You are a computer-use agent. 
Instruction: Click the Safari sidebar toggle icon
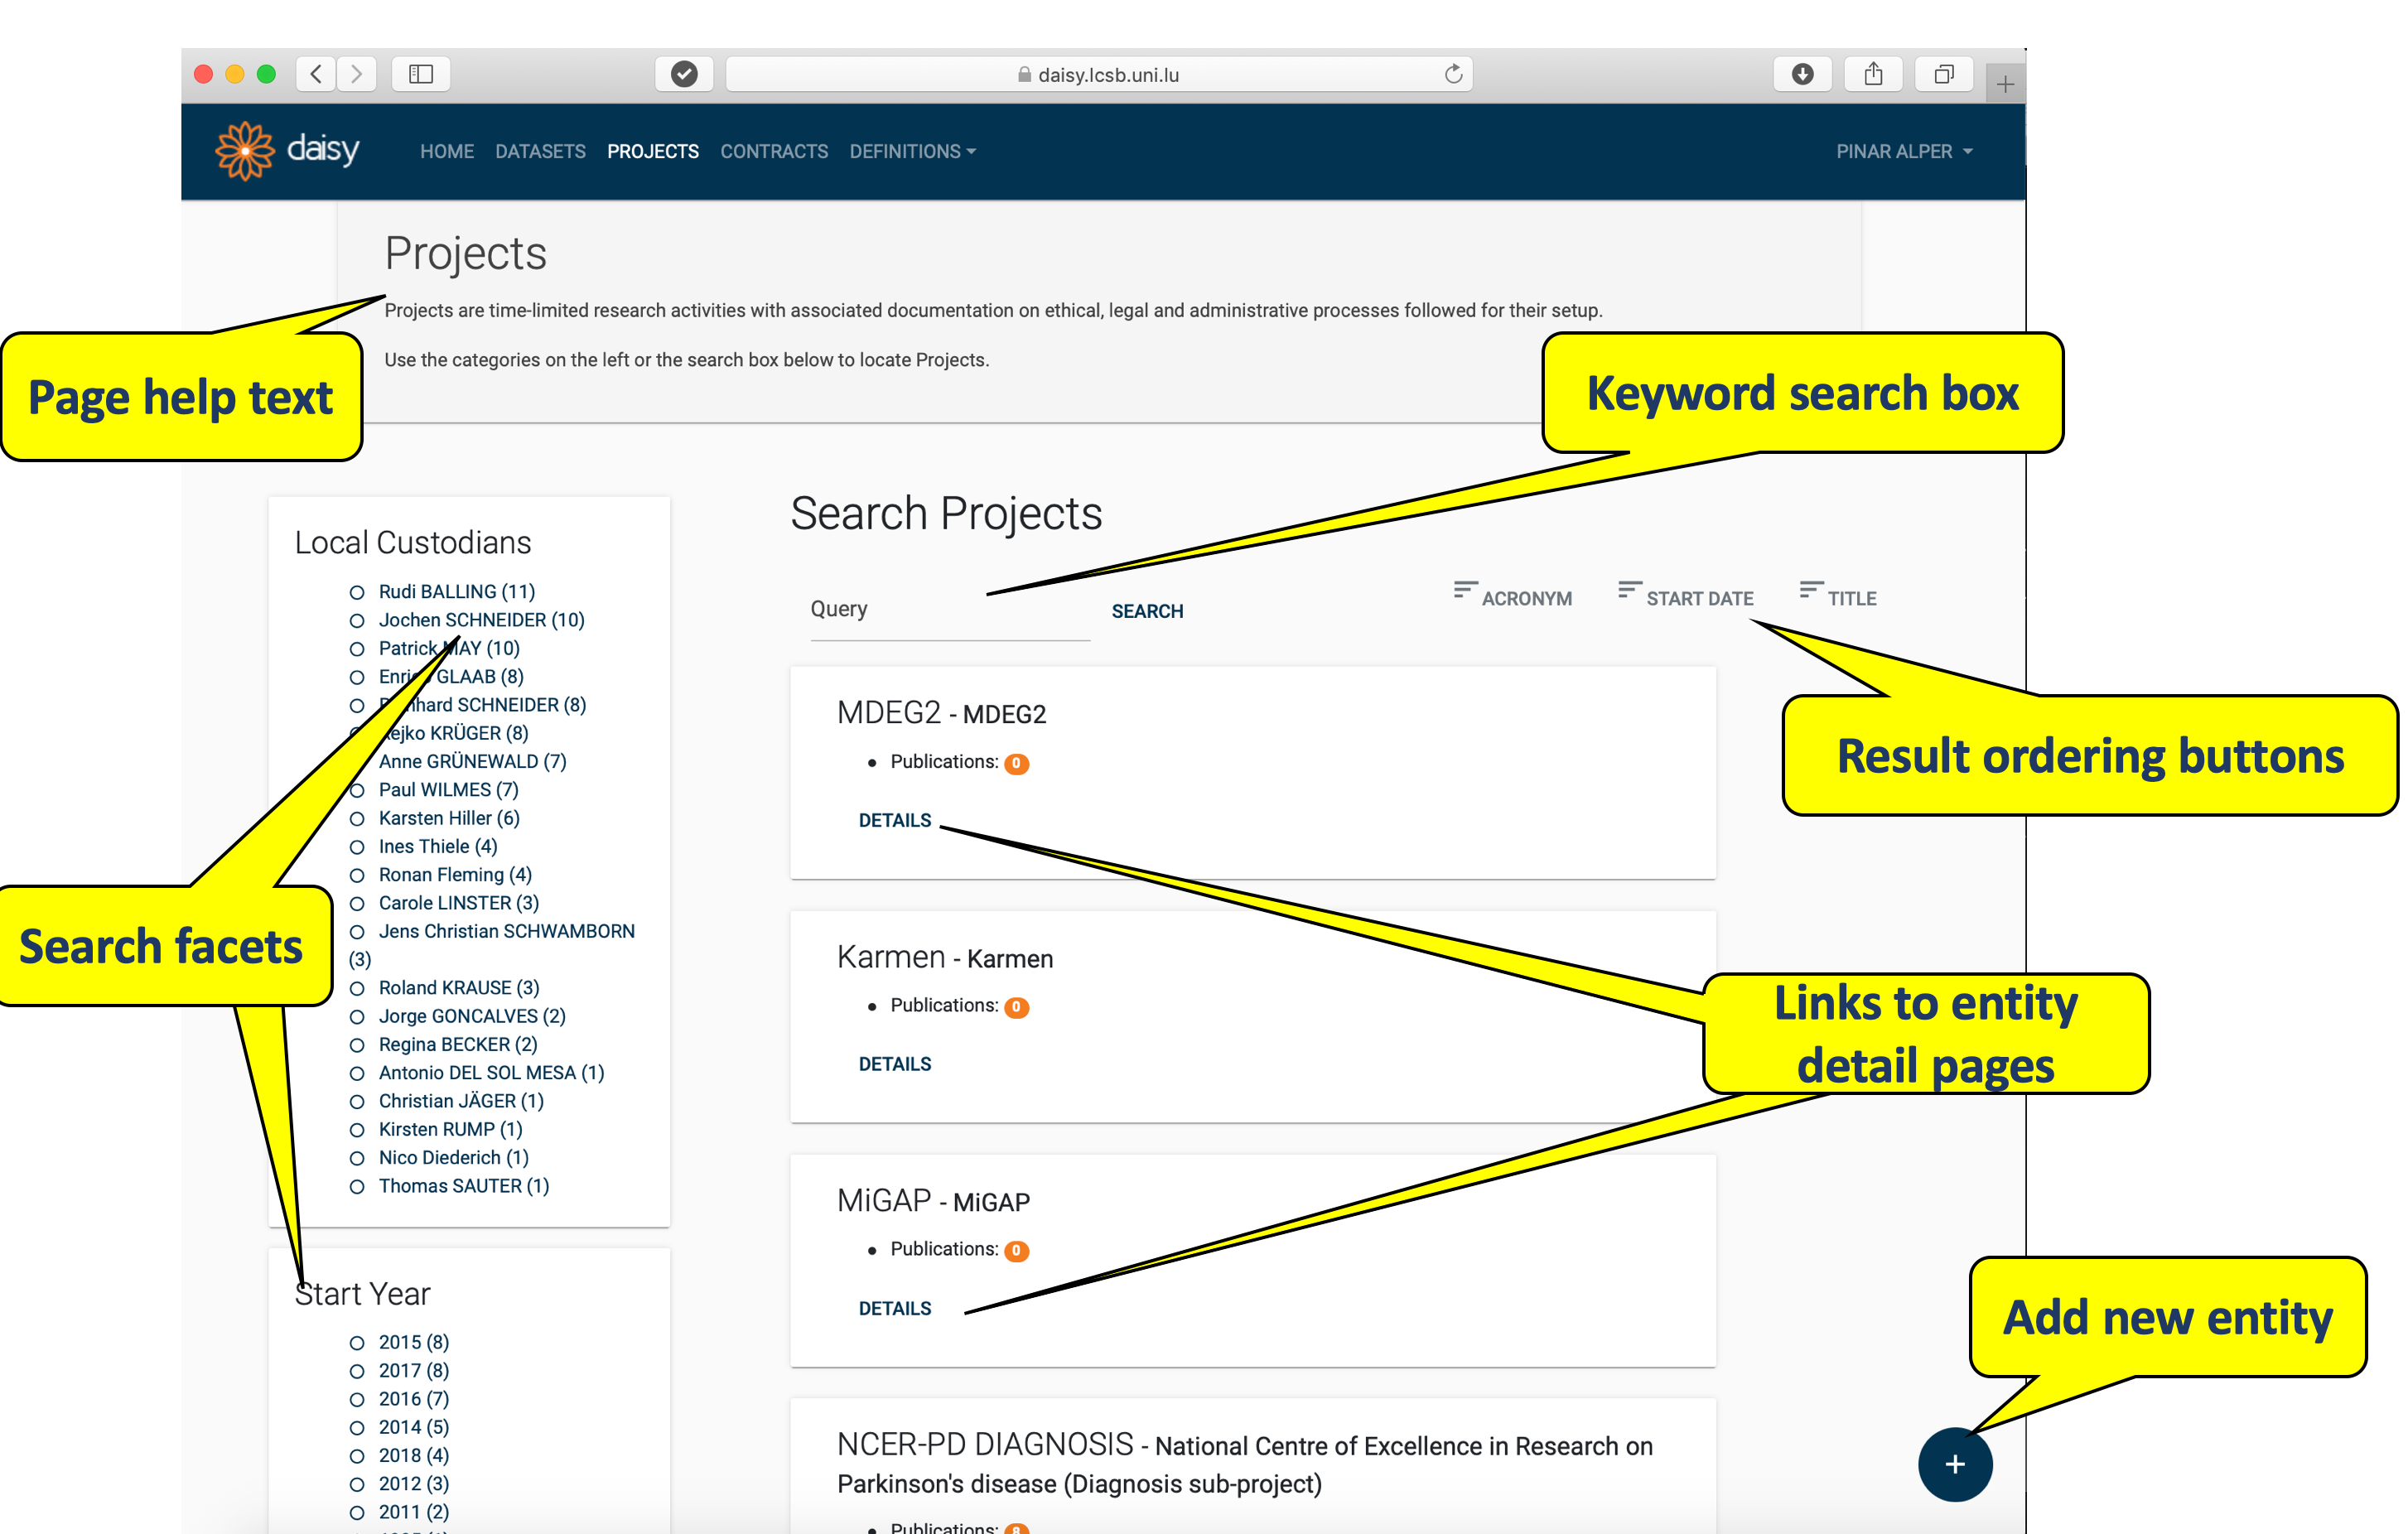pyautogui.click(x=421, y=74)
